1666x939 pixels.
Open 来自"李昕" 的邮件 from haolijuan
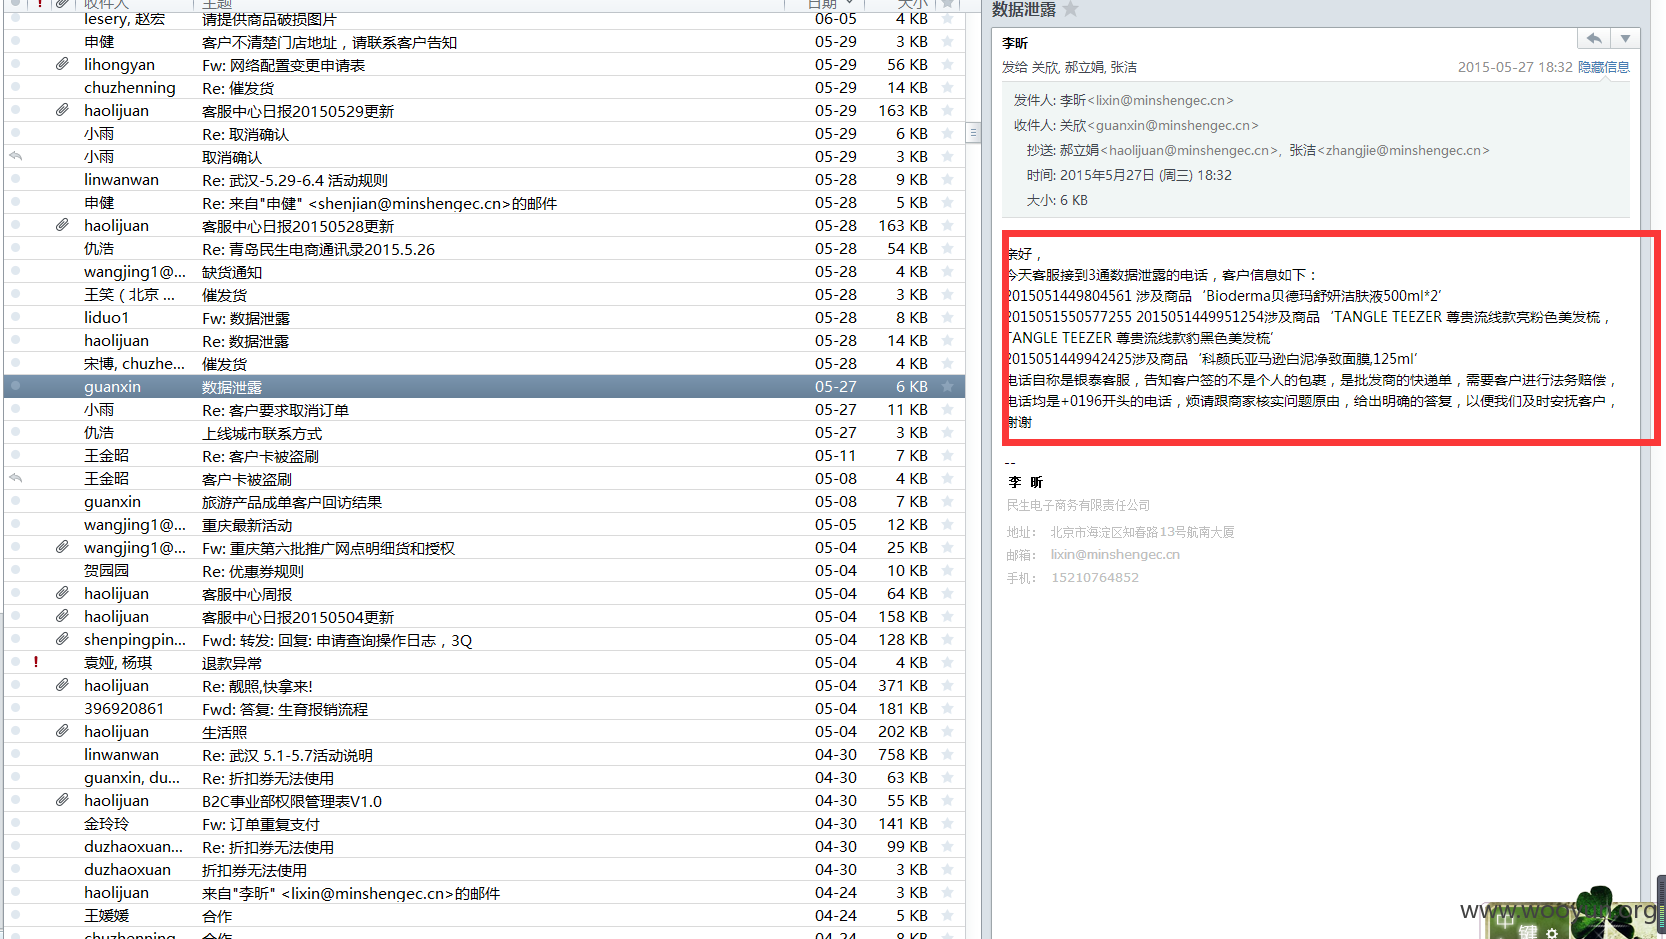tap(484, 893)
